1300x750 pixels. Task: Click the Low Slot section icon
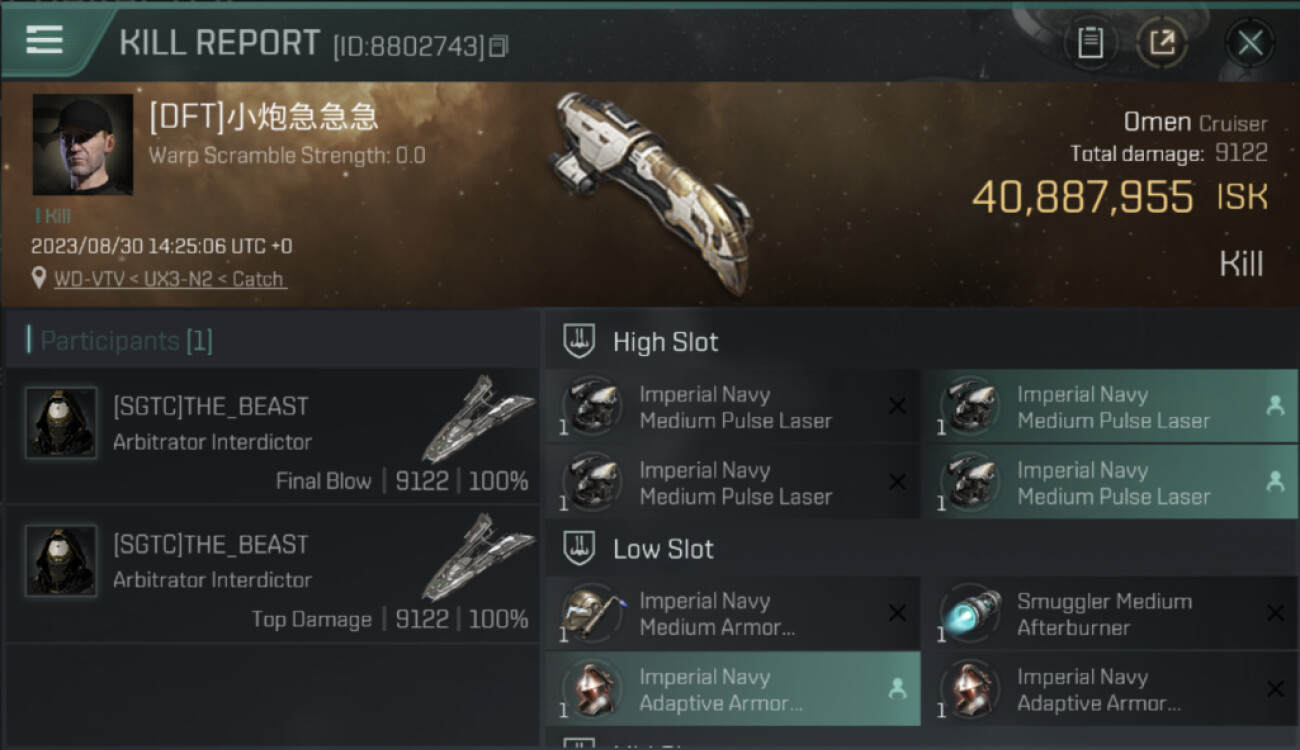pyautogui.click(x=580, y=548)
